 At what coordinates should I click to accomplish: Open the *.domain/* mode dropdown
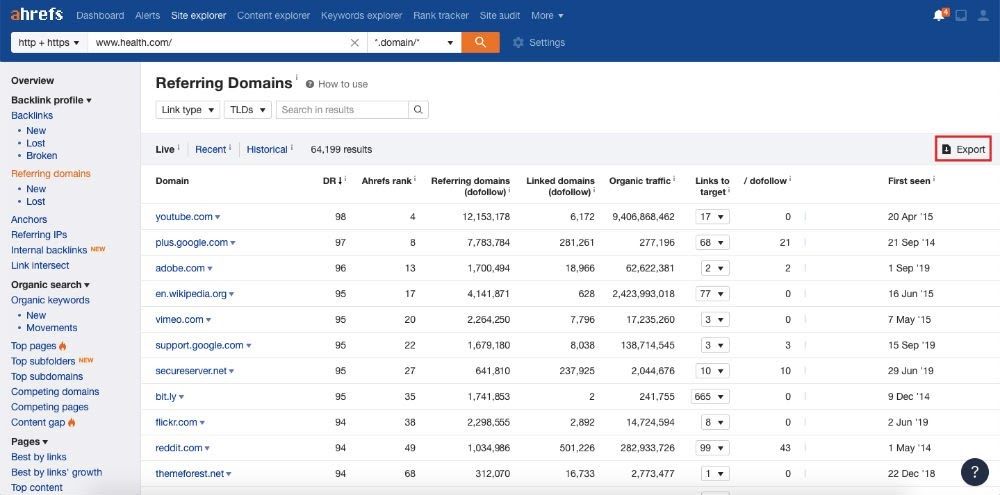click(x=414, y=43)
